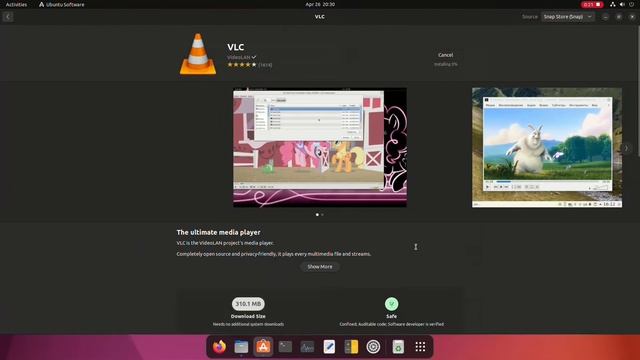Open the circular play-icon app in dock

click(373, 347)
